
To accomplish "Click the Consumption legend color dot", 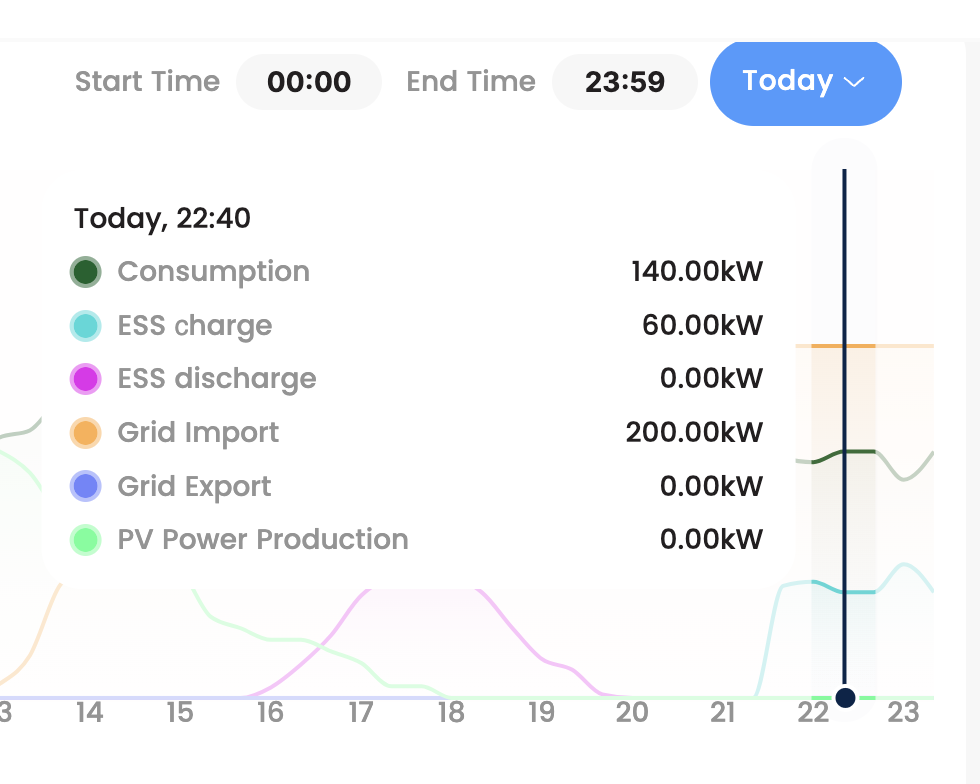I will tap(85, 271).
